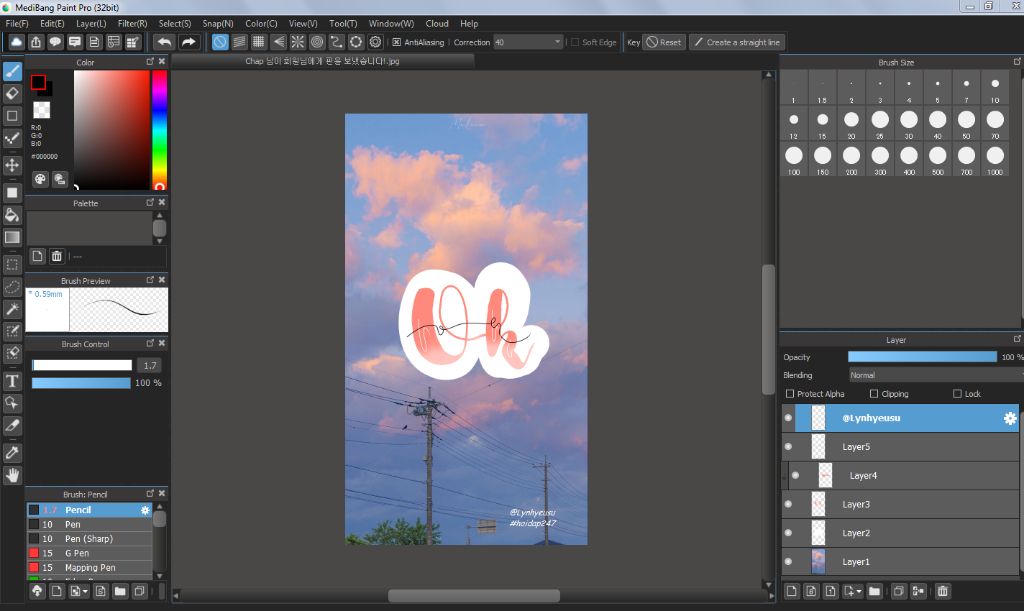Click the hue color strip
This screenshot has height=611, width=1024.
pos(159,130)
